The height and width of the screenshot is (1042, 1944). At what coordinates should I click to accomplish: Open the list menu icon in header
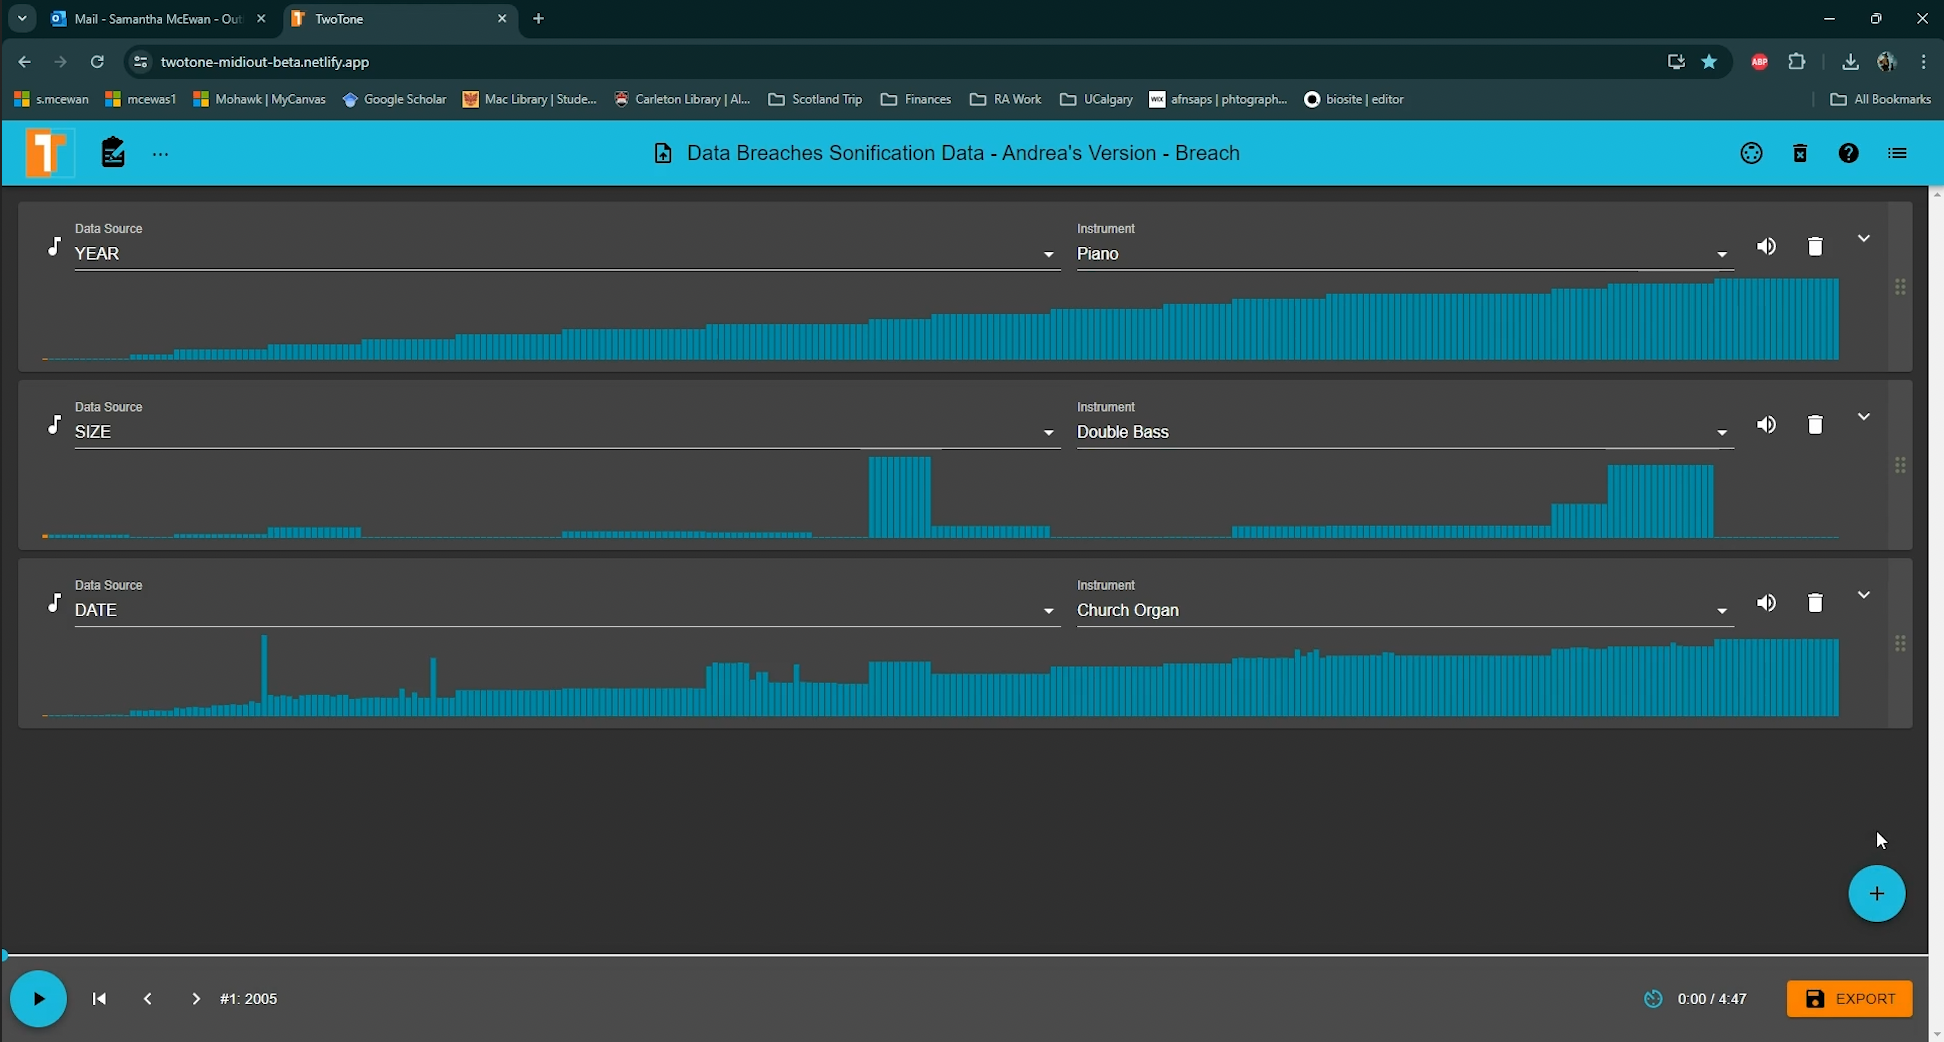pyautogui.click(x=1897, y=153)
